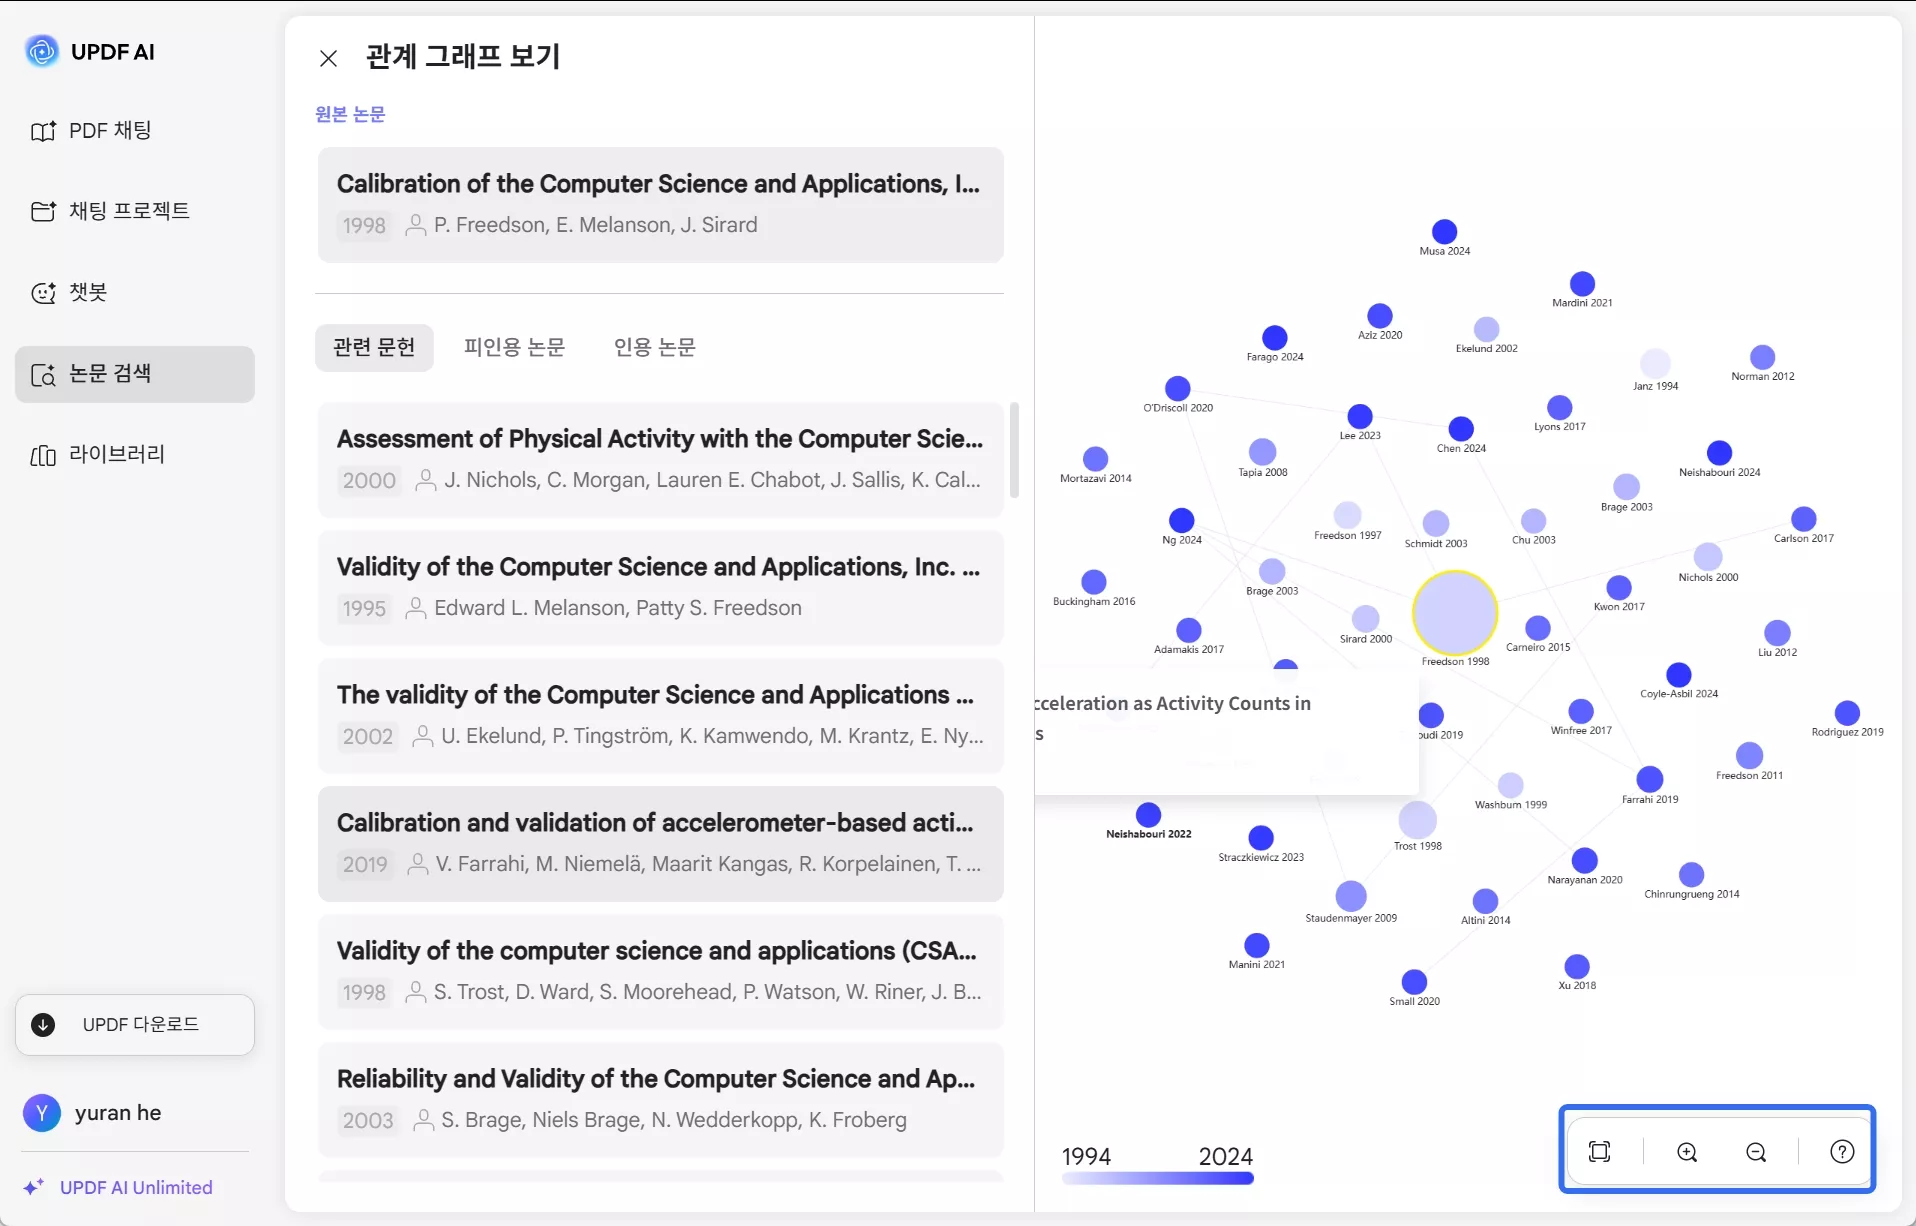Viewport: 1916px width, 1226px height.
Task: Select the Sirard 2000 graph node
Action: point(1365,618)
